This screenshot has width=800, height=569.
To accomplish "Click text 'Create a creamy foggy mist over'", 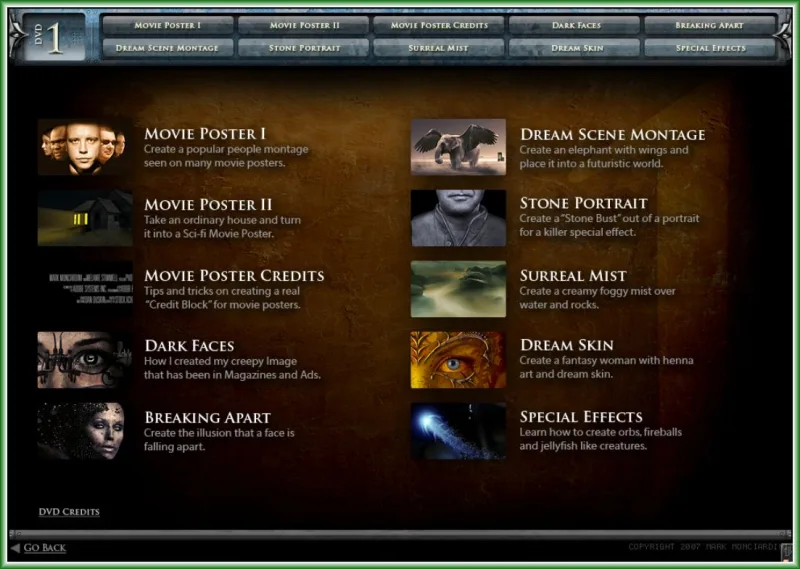I will click(597, 291).
